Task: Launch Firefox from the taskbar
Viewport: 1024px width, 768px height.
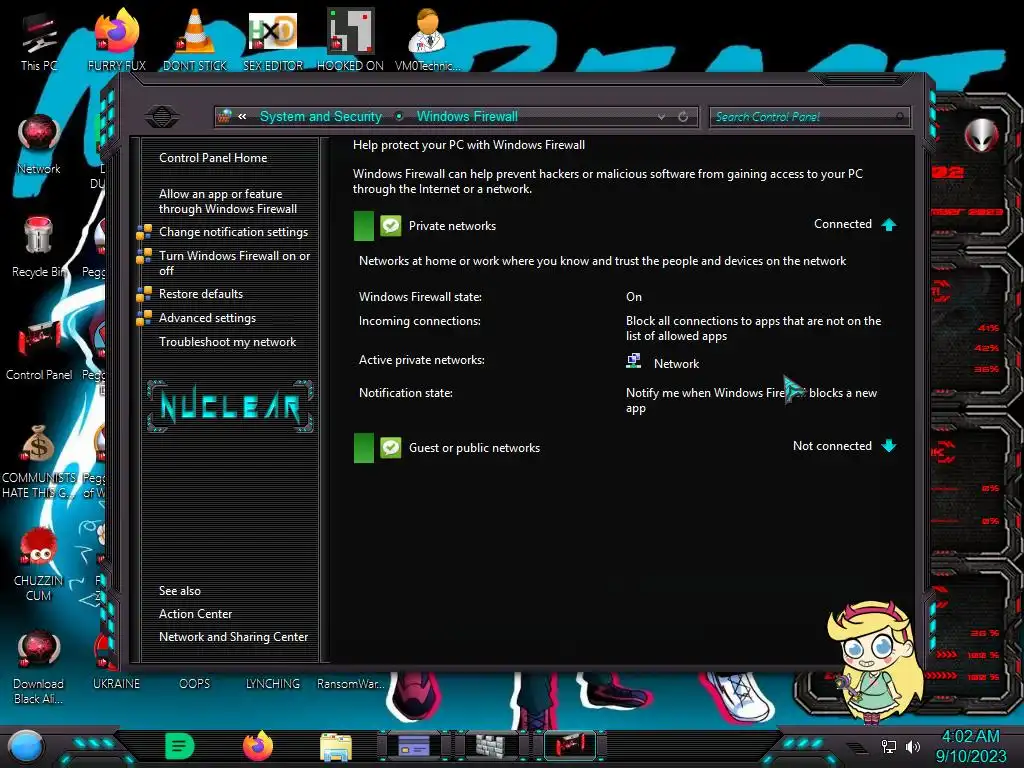Action: coord(257,746)
